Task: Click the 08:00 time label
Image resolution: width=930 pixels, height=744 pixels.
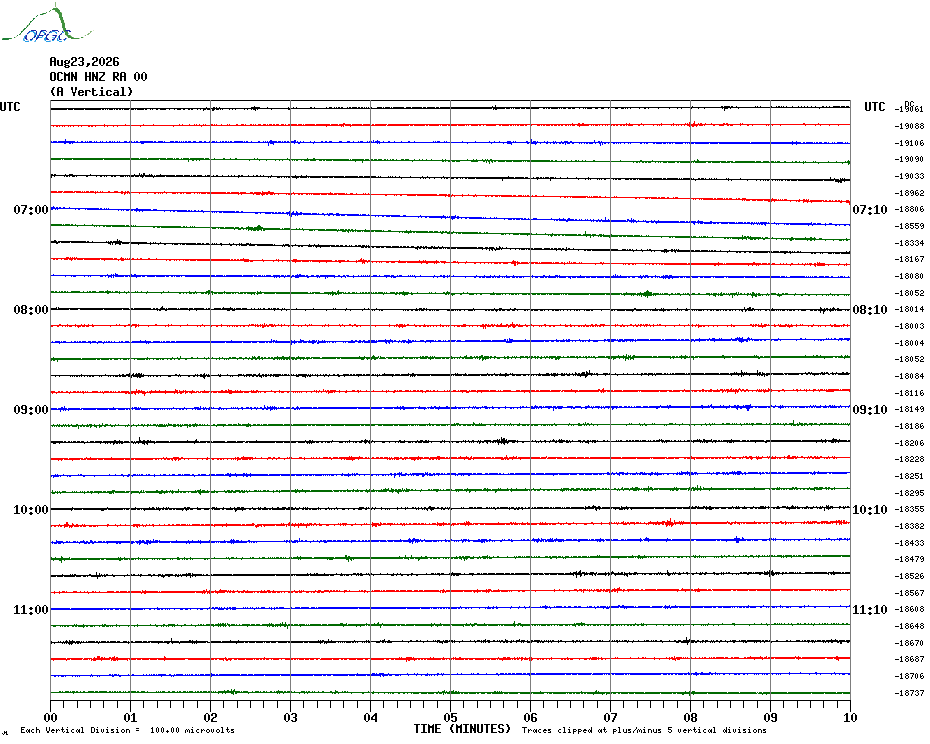Action: 31,310
